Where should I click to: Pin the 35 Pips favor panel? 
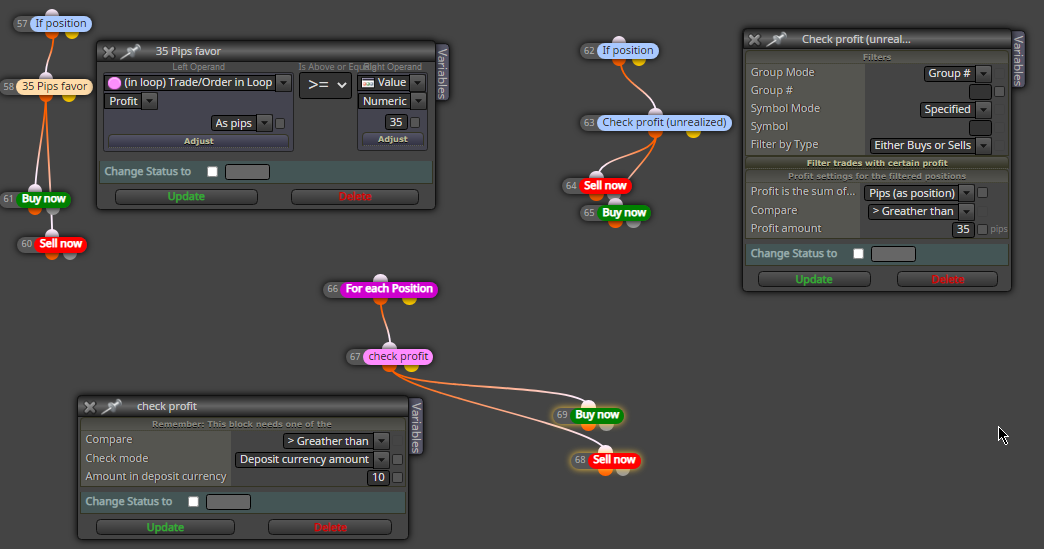(130, 51)
